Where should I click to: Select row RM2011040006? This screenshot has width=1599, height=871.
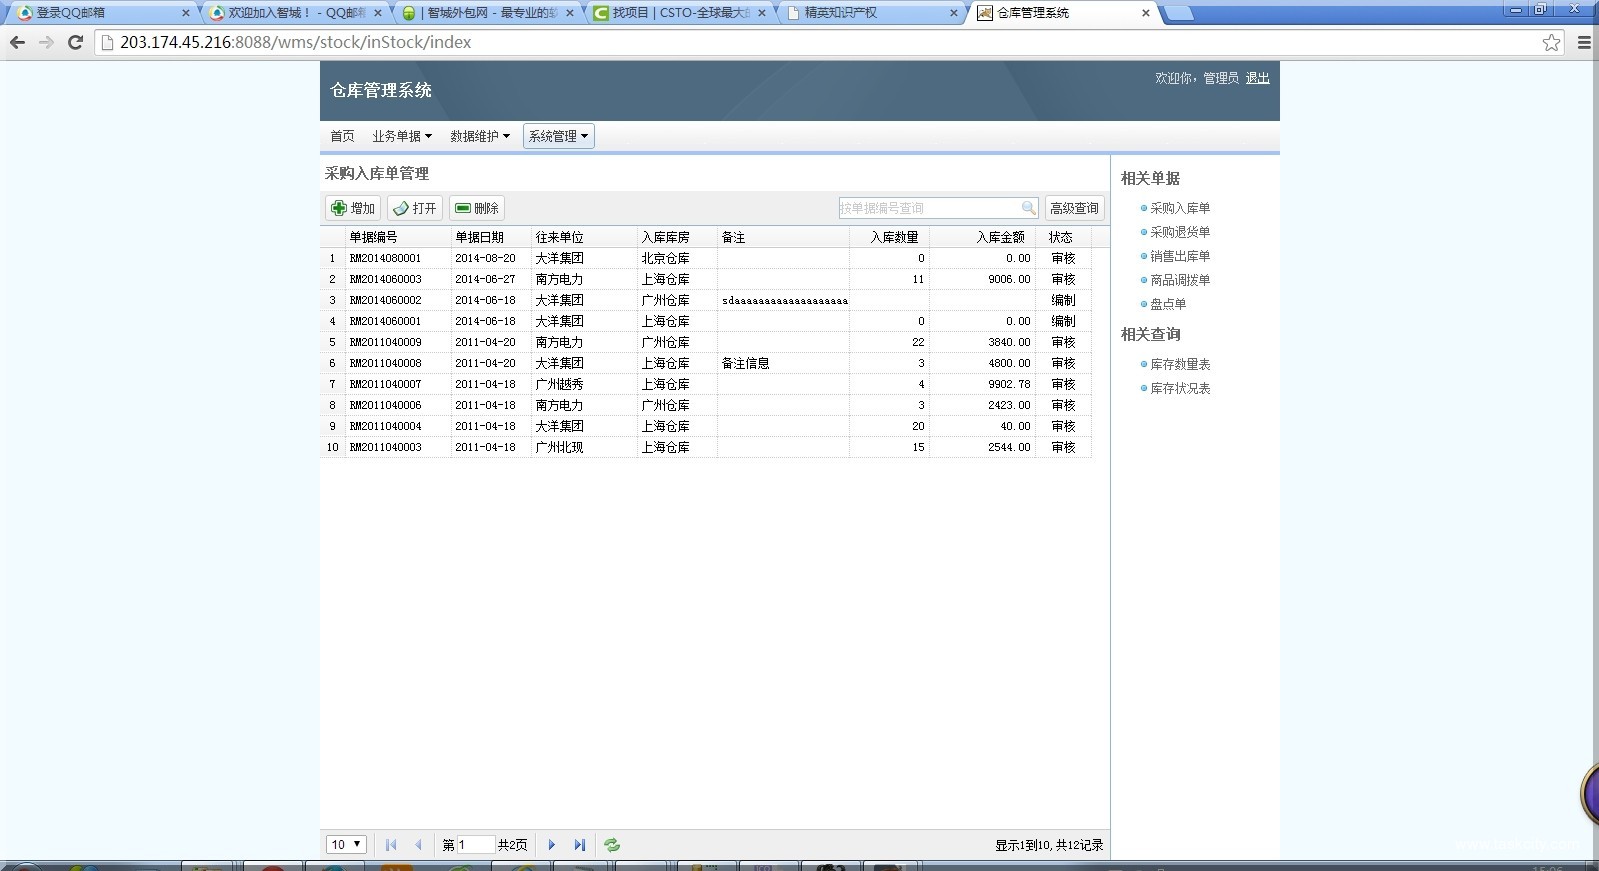pos(706,405)
